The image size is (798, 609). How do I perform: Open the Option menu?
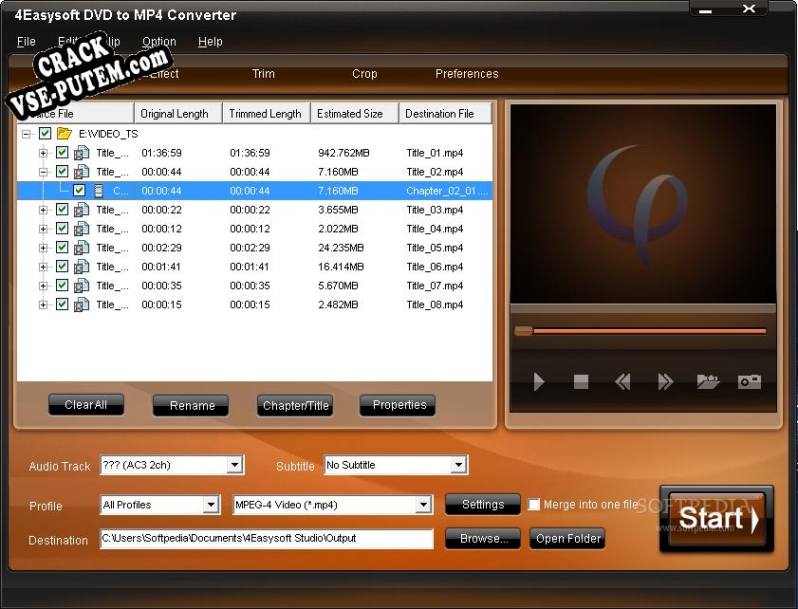point(159,42)
